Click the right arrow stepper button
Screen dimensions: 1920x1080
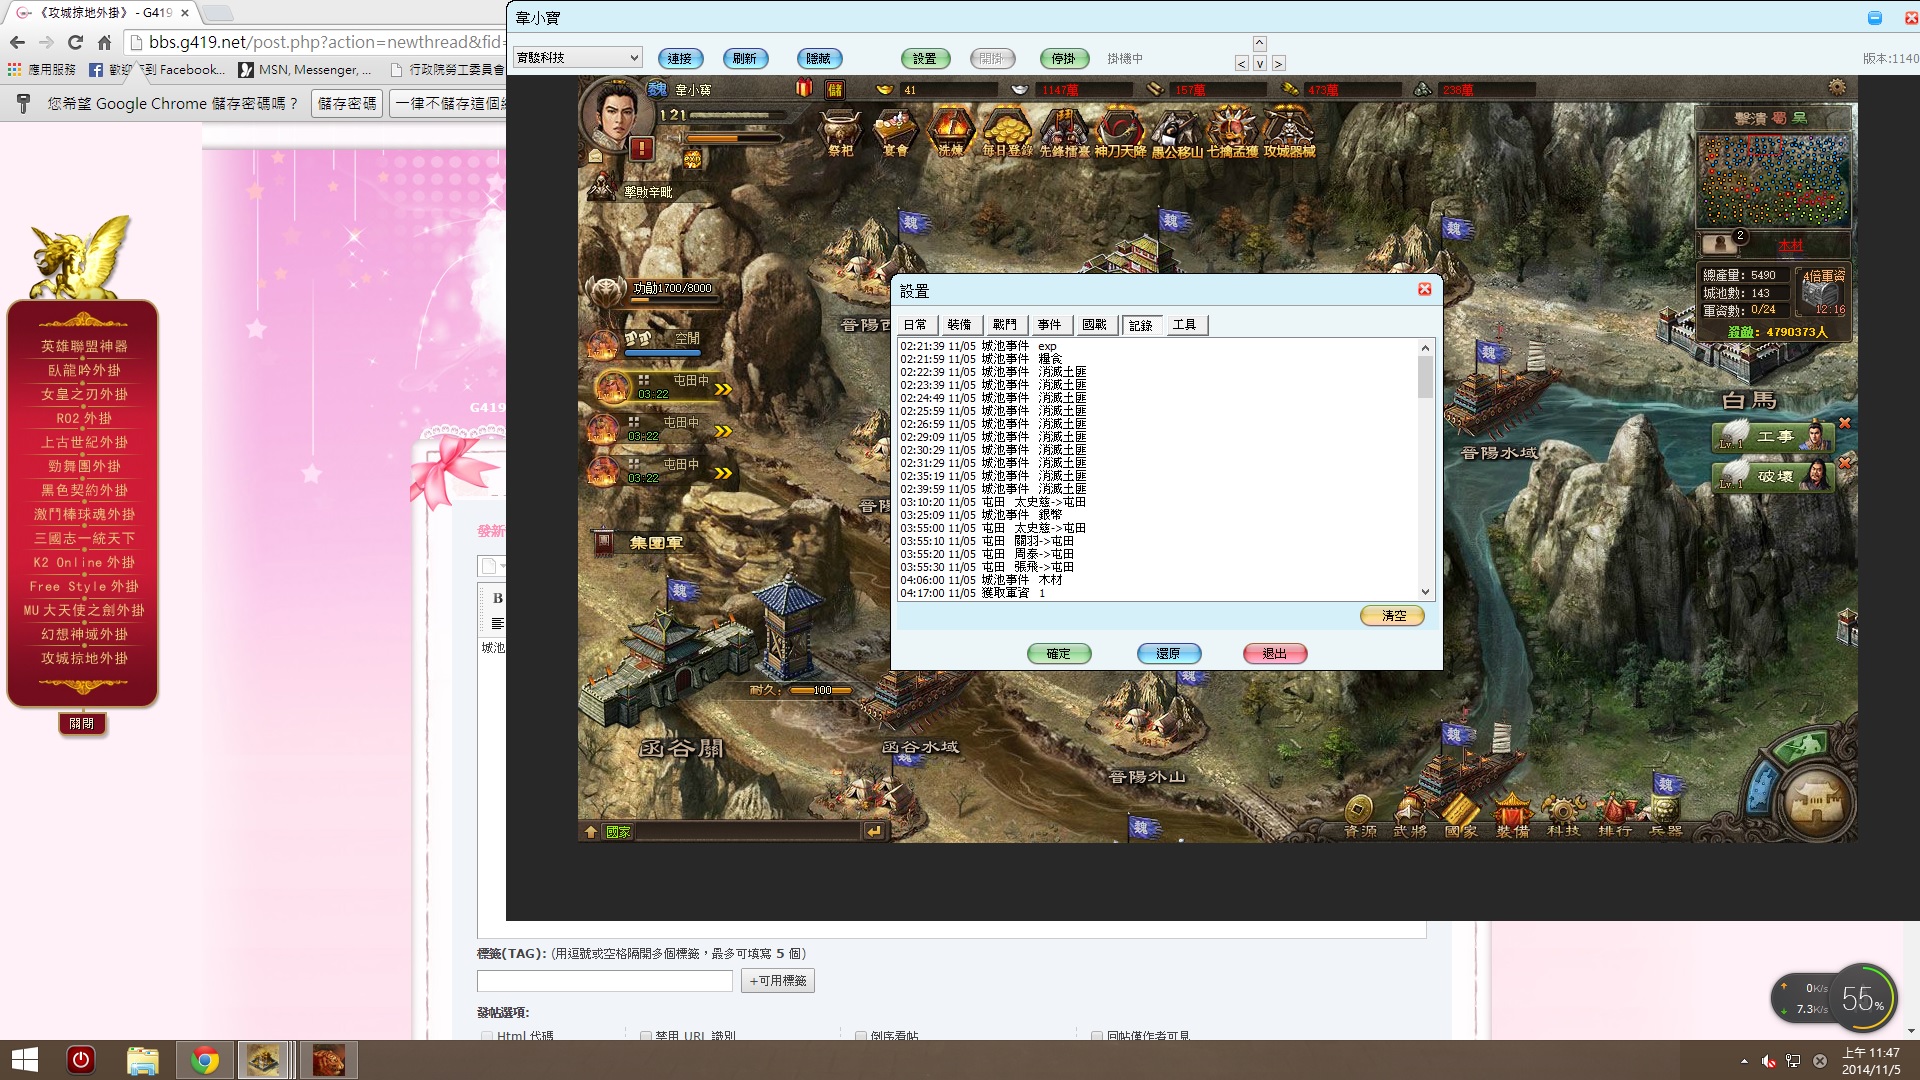[1279, 63]
